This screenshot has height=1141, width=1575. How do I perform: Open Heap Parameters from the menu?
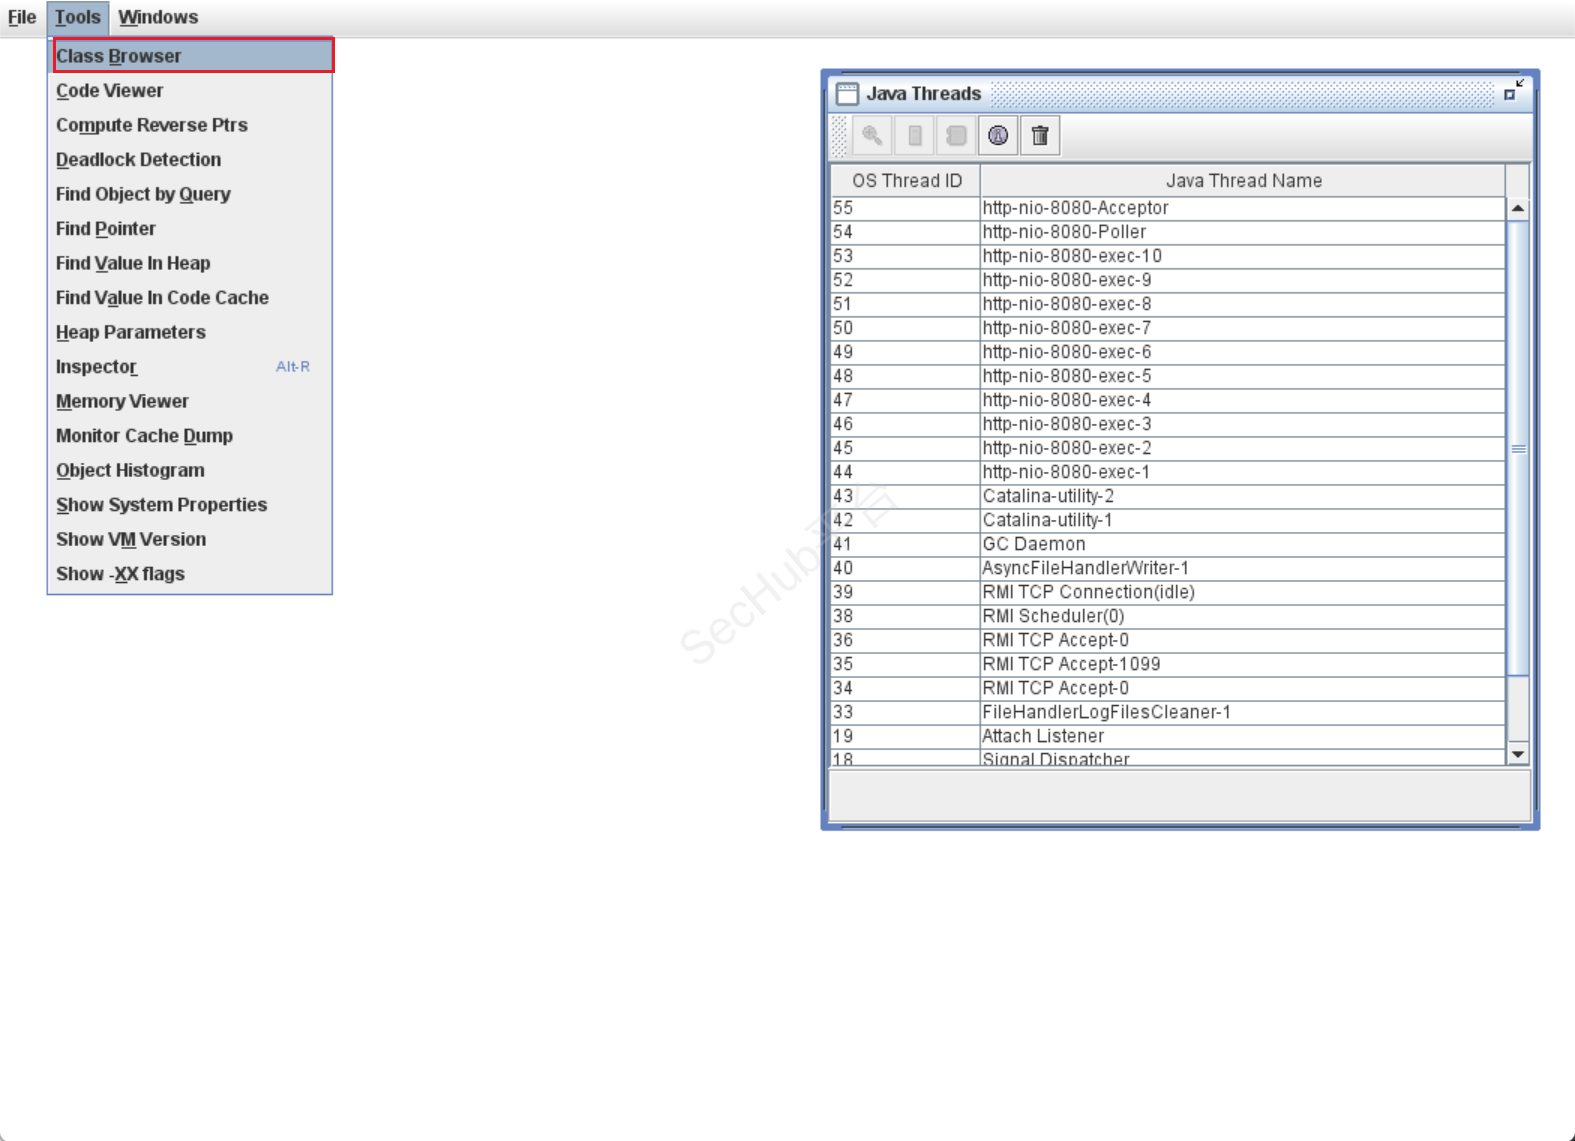pos(130,332)
